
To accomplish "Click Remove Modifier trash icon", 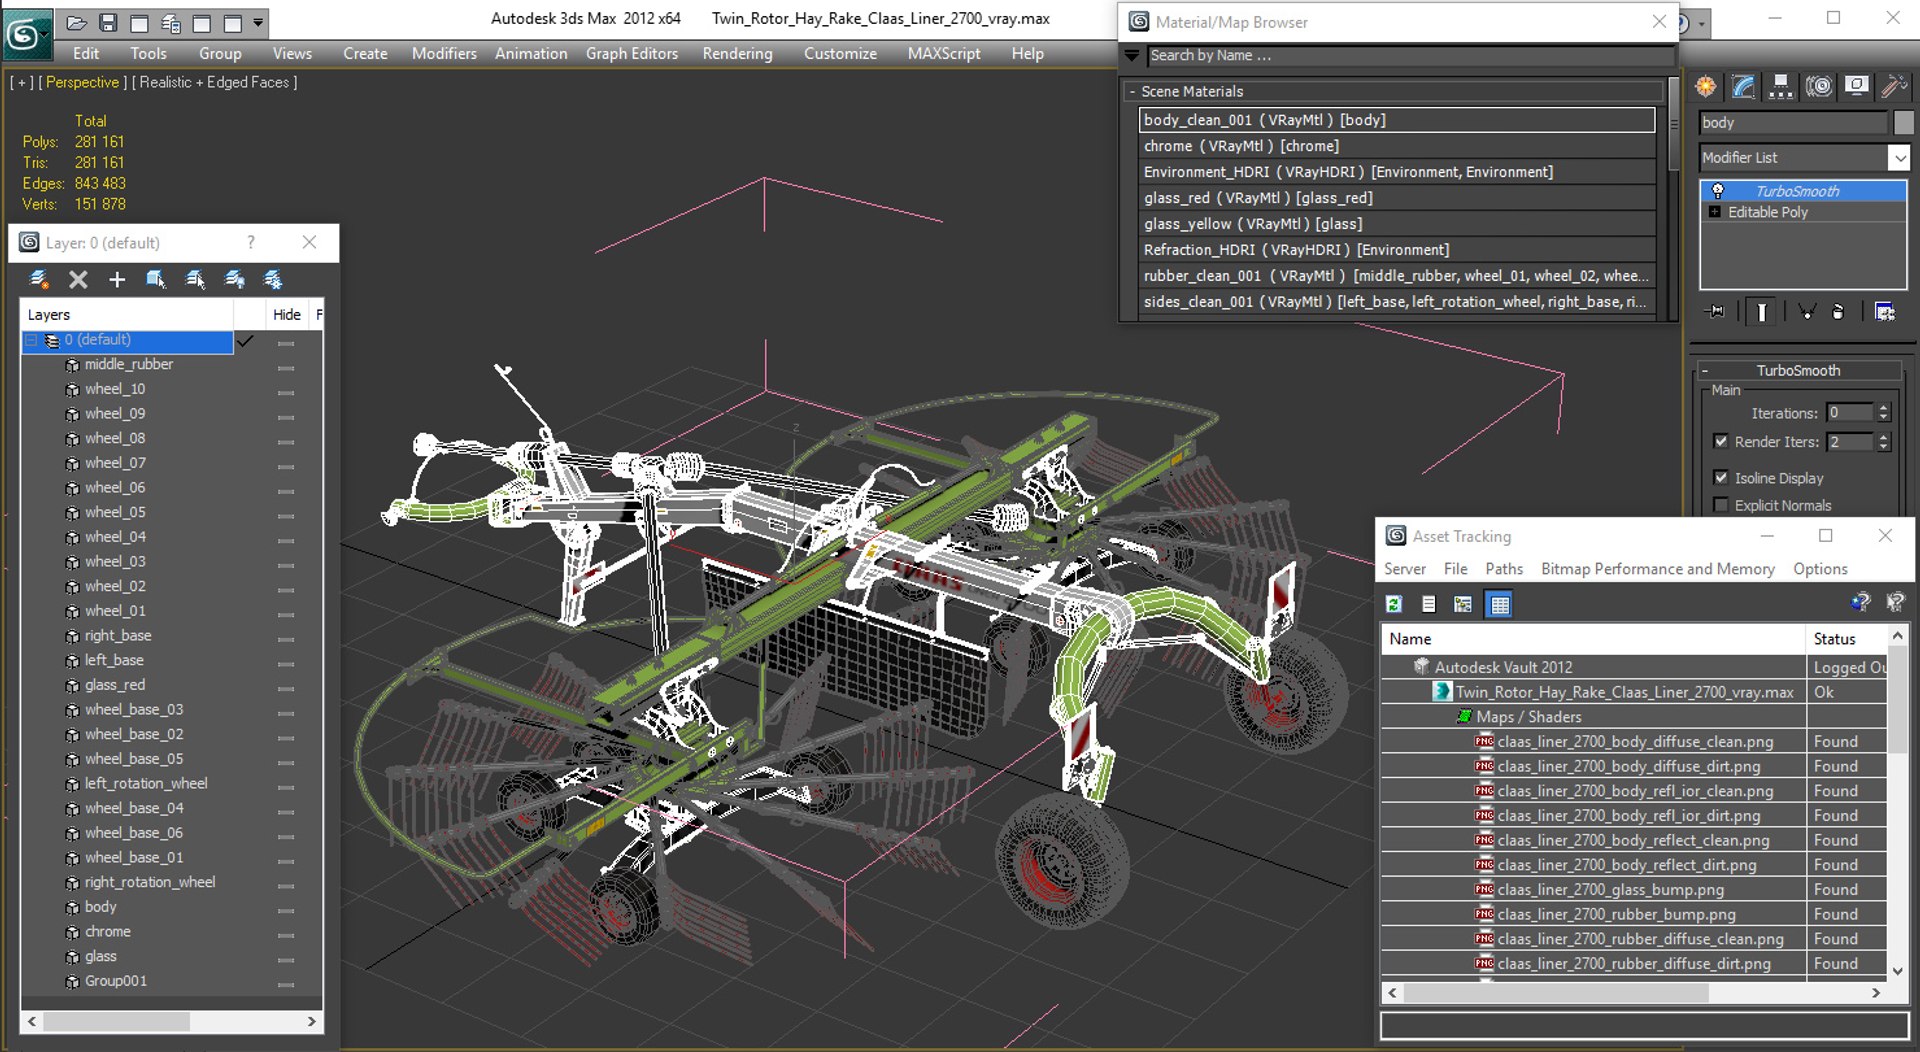I will (1838, 312).
